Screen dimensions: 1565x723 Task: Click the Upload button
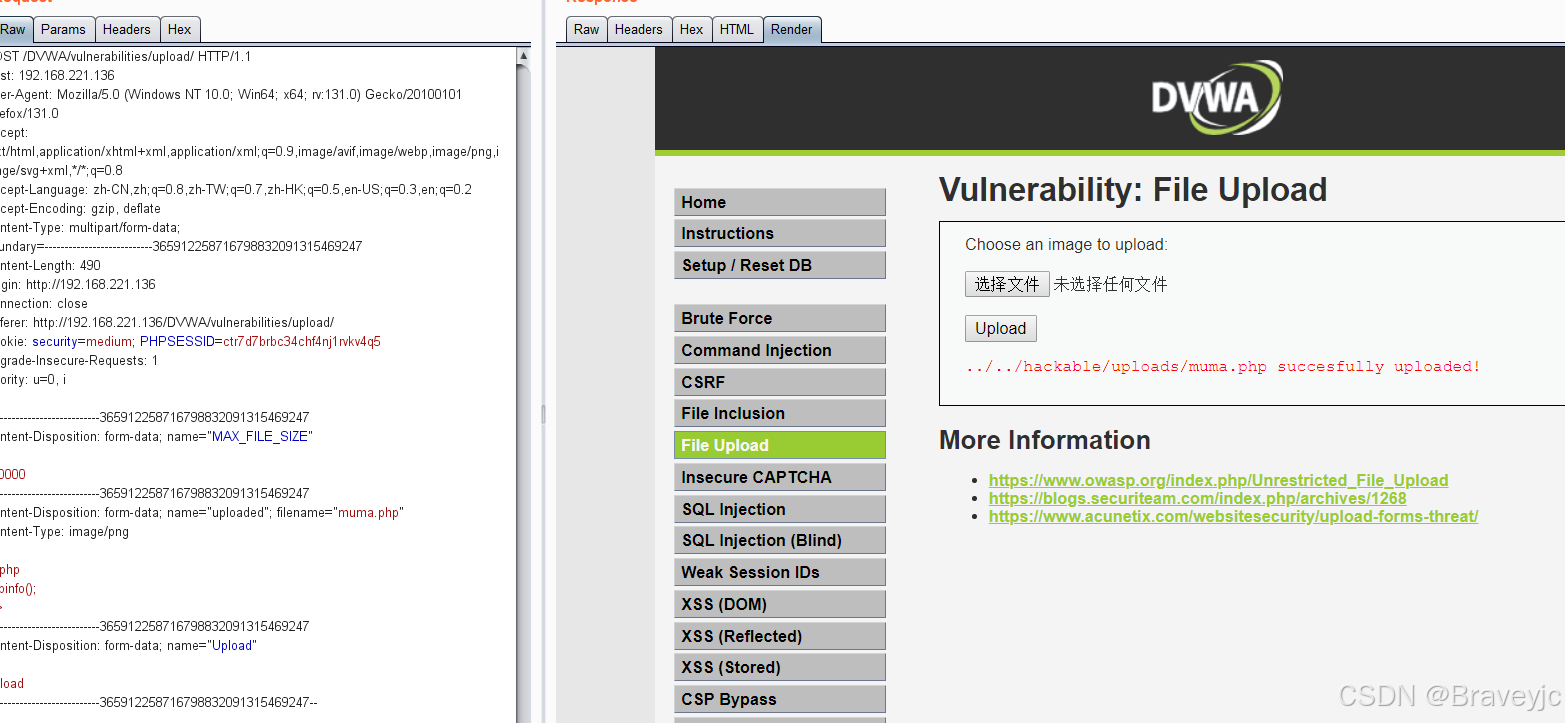1001,328
